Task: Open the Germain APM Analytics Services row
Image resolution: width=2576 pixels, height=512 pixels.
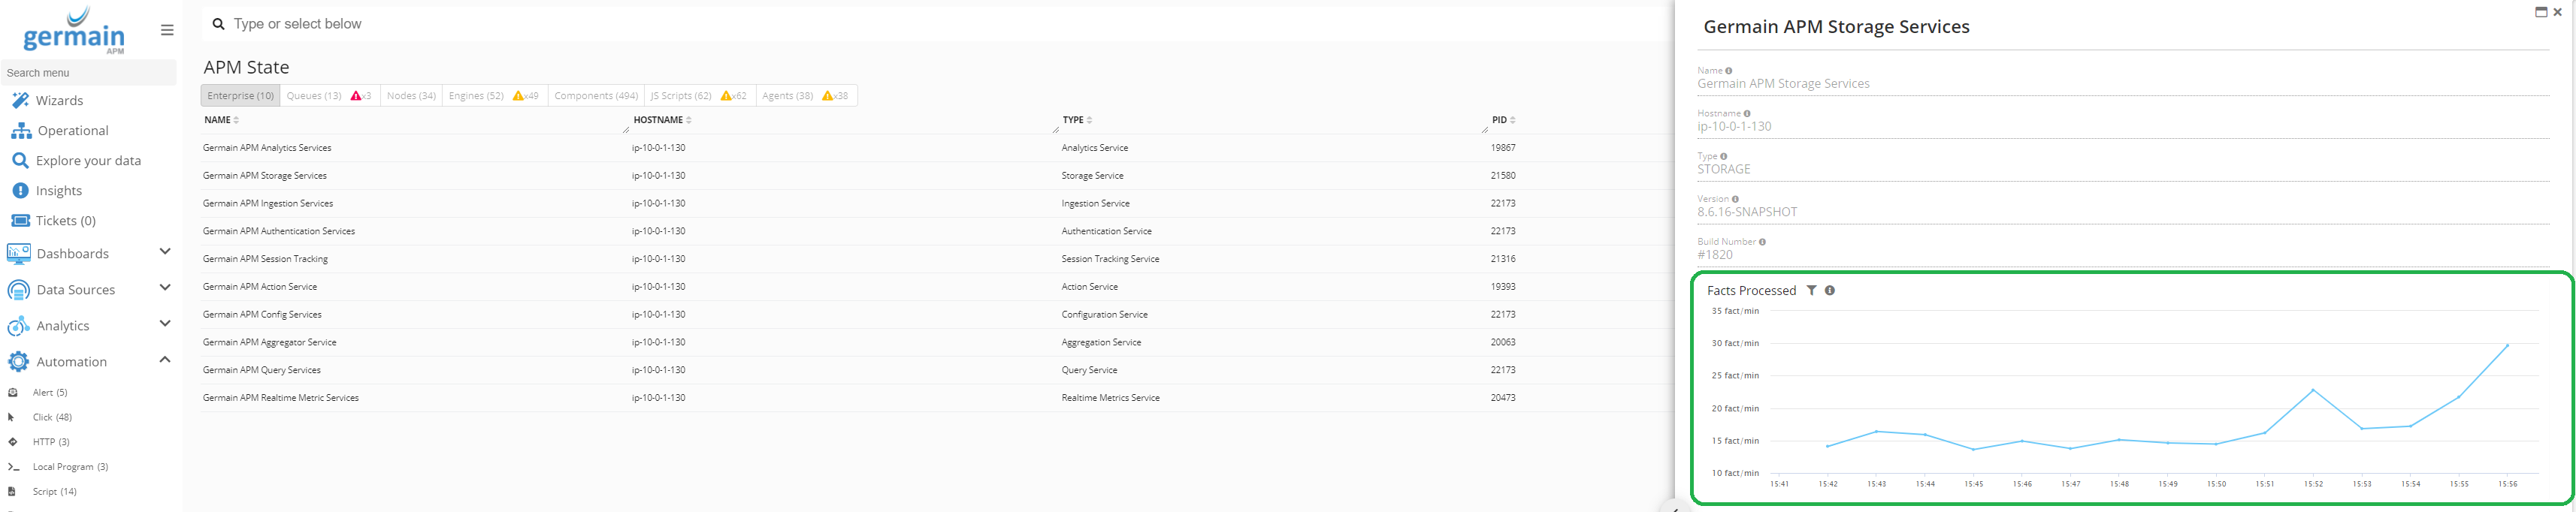Action: pyautogui.click(x=267, y=148)
